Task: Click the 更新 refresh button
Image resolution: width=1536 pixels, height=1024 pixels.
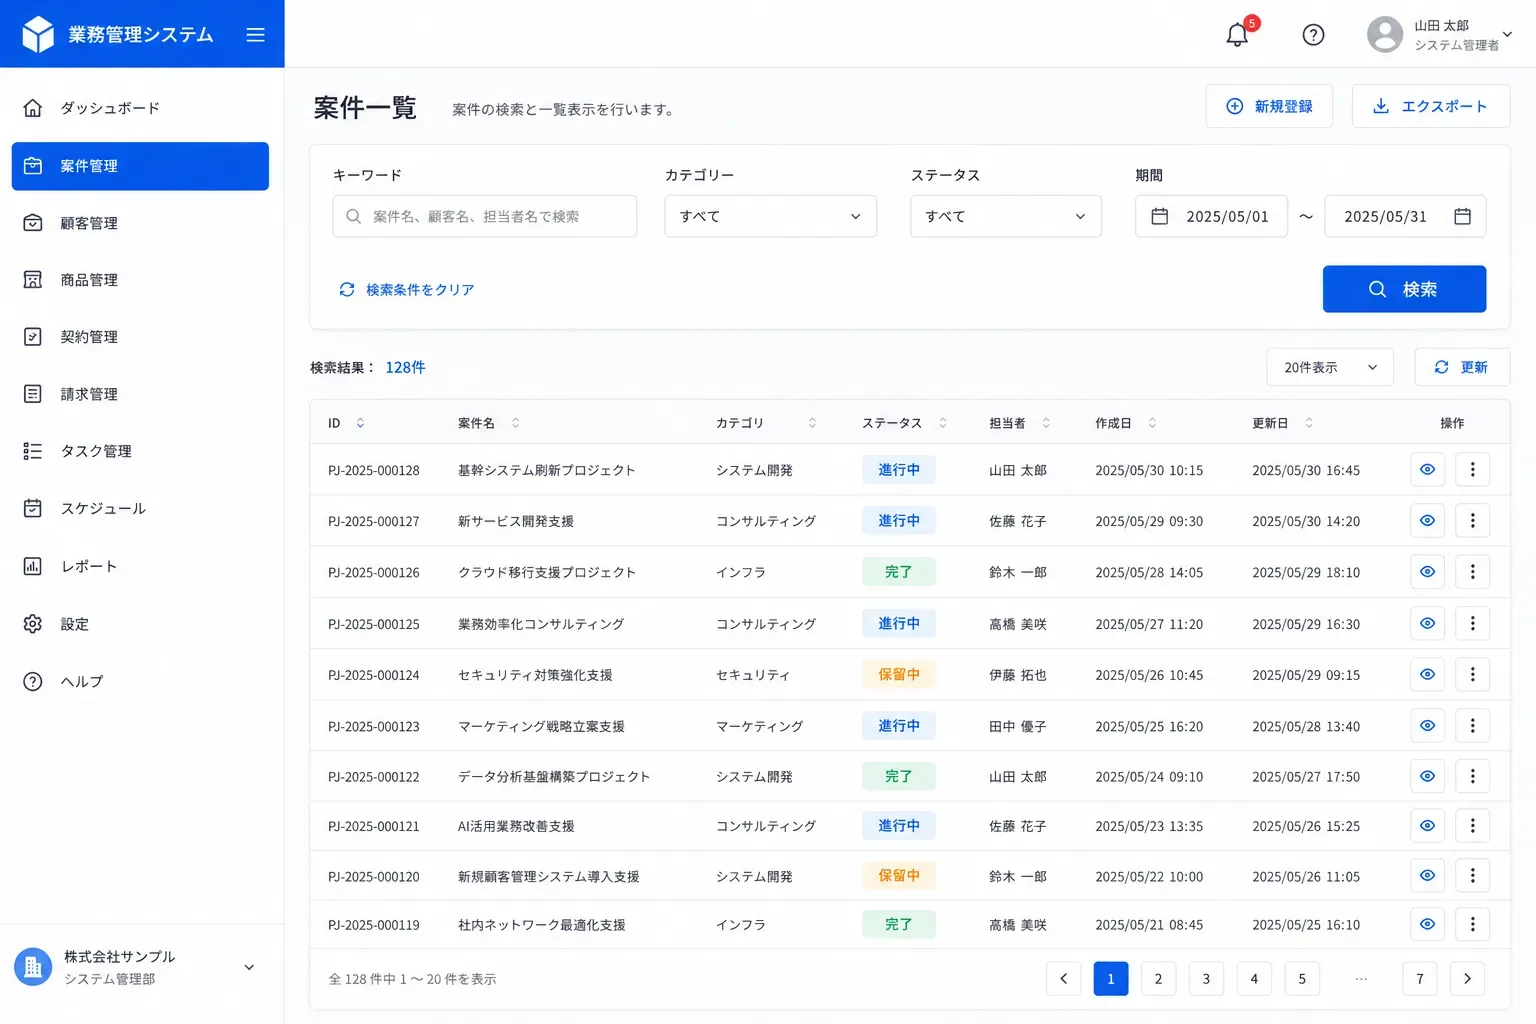Action: pos(1462,367)
